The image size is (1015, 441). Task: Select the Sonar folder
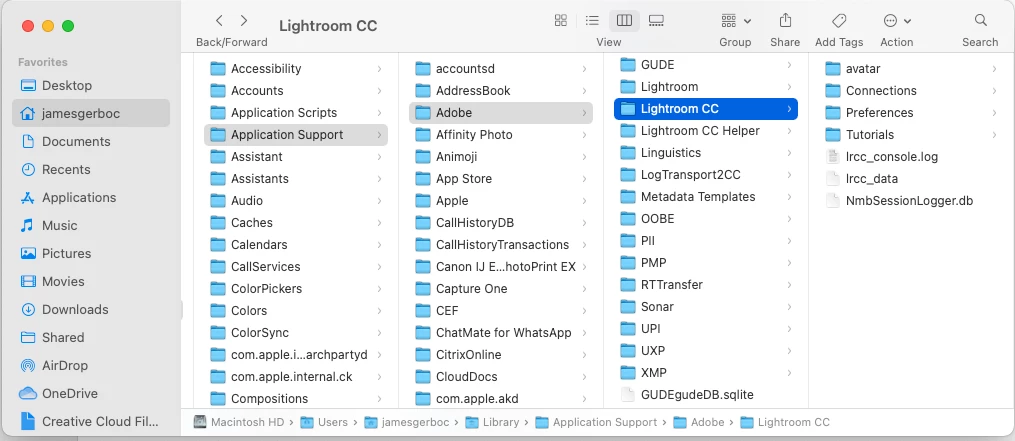[x=706, y=307]
